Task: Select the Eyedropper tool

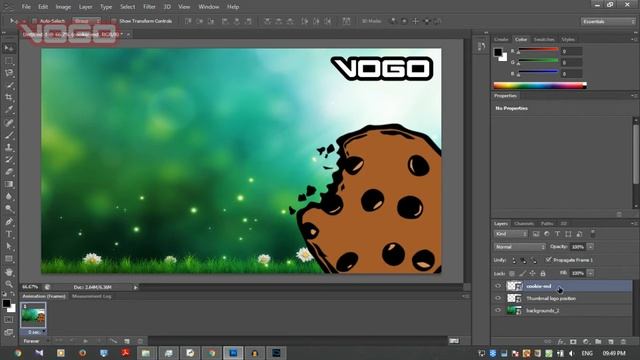Action: [9, 110]
